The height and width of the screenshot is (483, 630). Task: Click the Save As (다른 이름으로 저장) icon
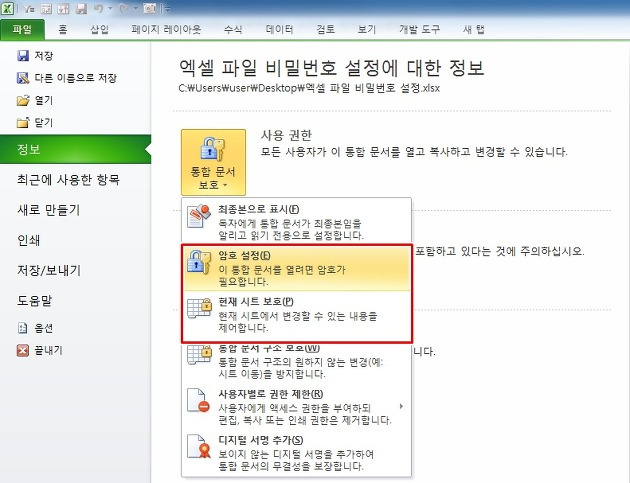23,78
